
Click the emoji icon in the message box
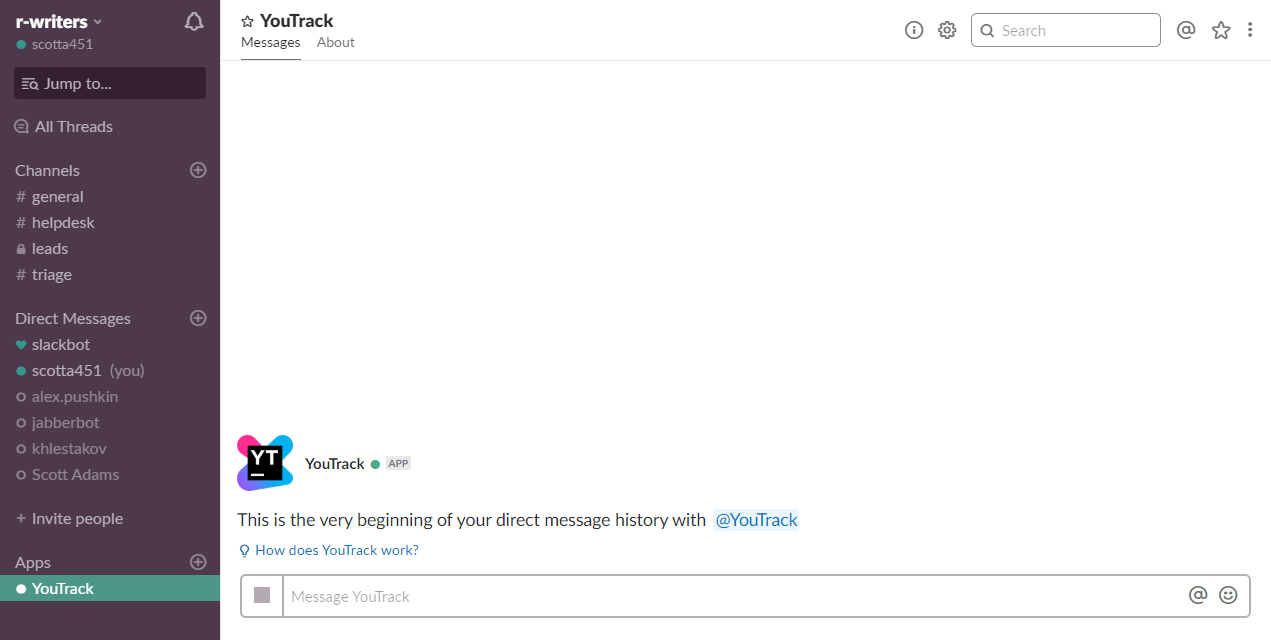tap(1228, 594)
